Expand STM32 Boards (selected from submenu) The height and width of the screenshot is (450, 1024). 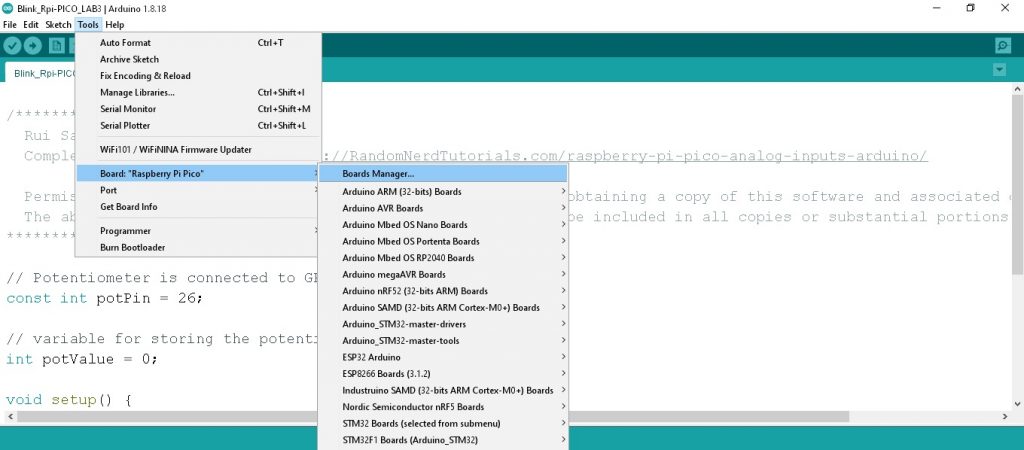(443, 423)
